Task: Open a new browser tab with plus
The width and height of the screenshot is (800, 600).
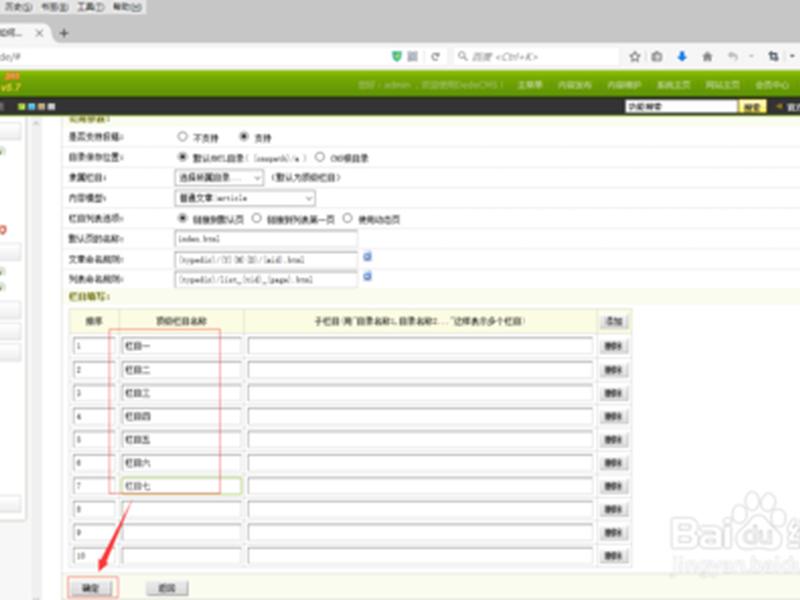Action: point(64,33)
